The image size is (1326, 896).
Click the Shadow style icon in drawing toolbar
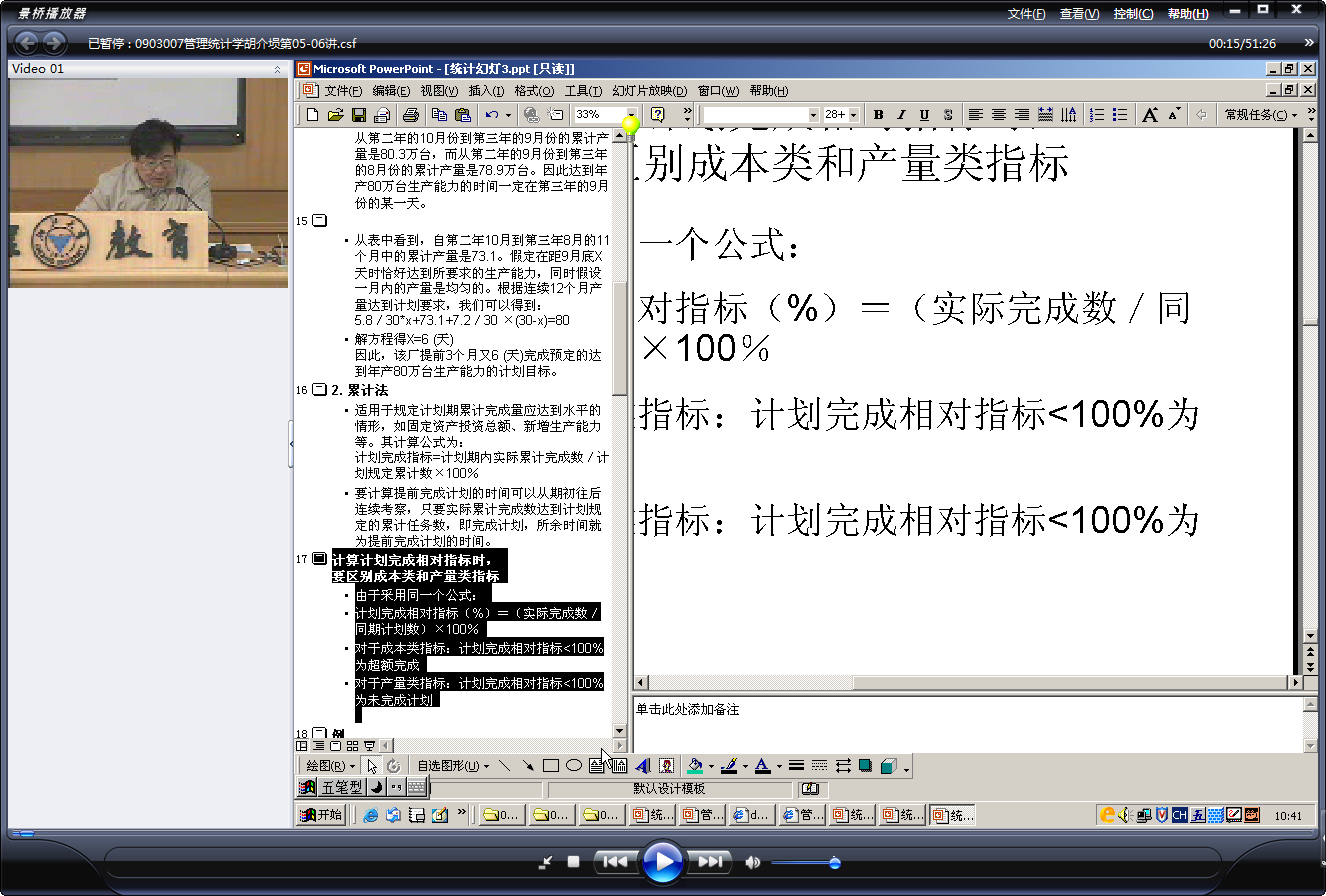pyautogui.click(x=866, y=766)
